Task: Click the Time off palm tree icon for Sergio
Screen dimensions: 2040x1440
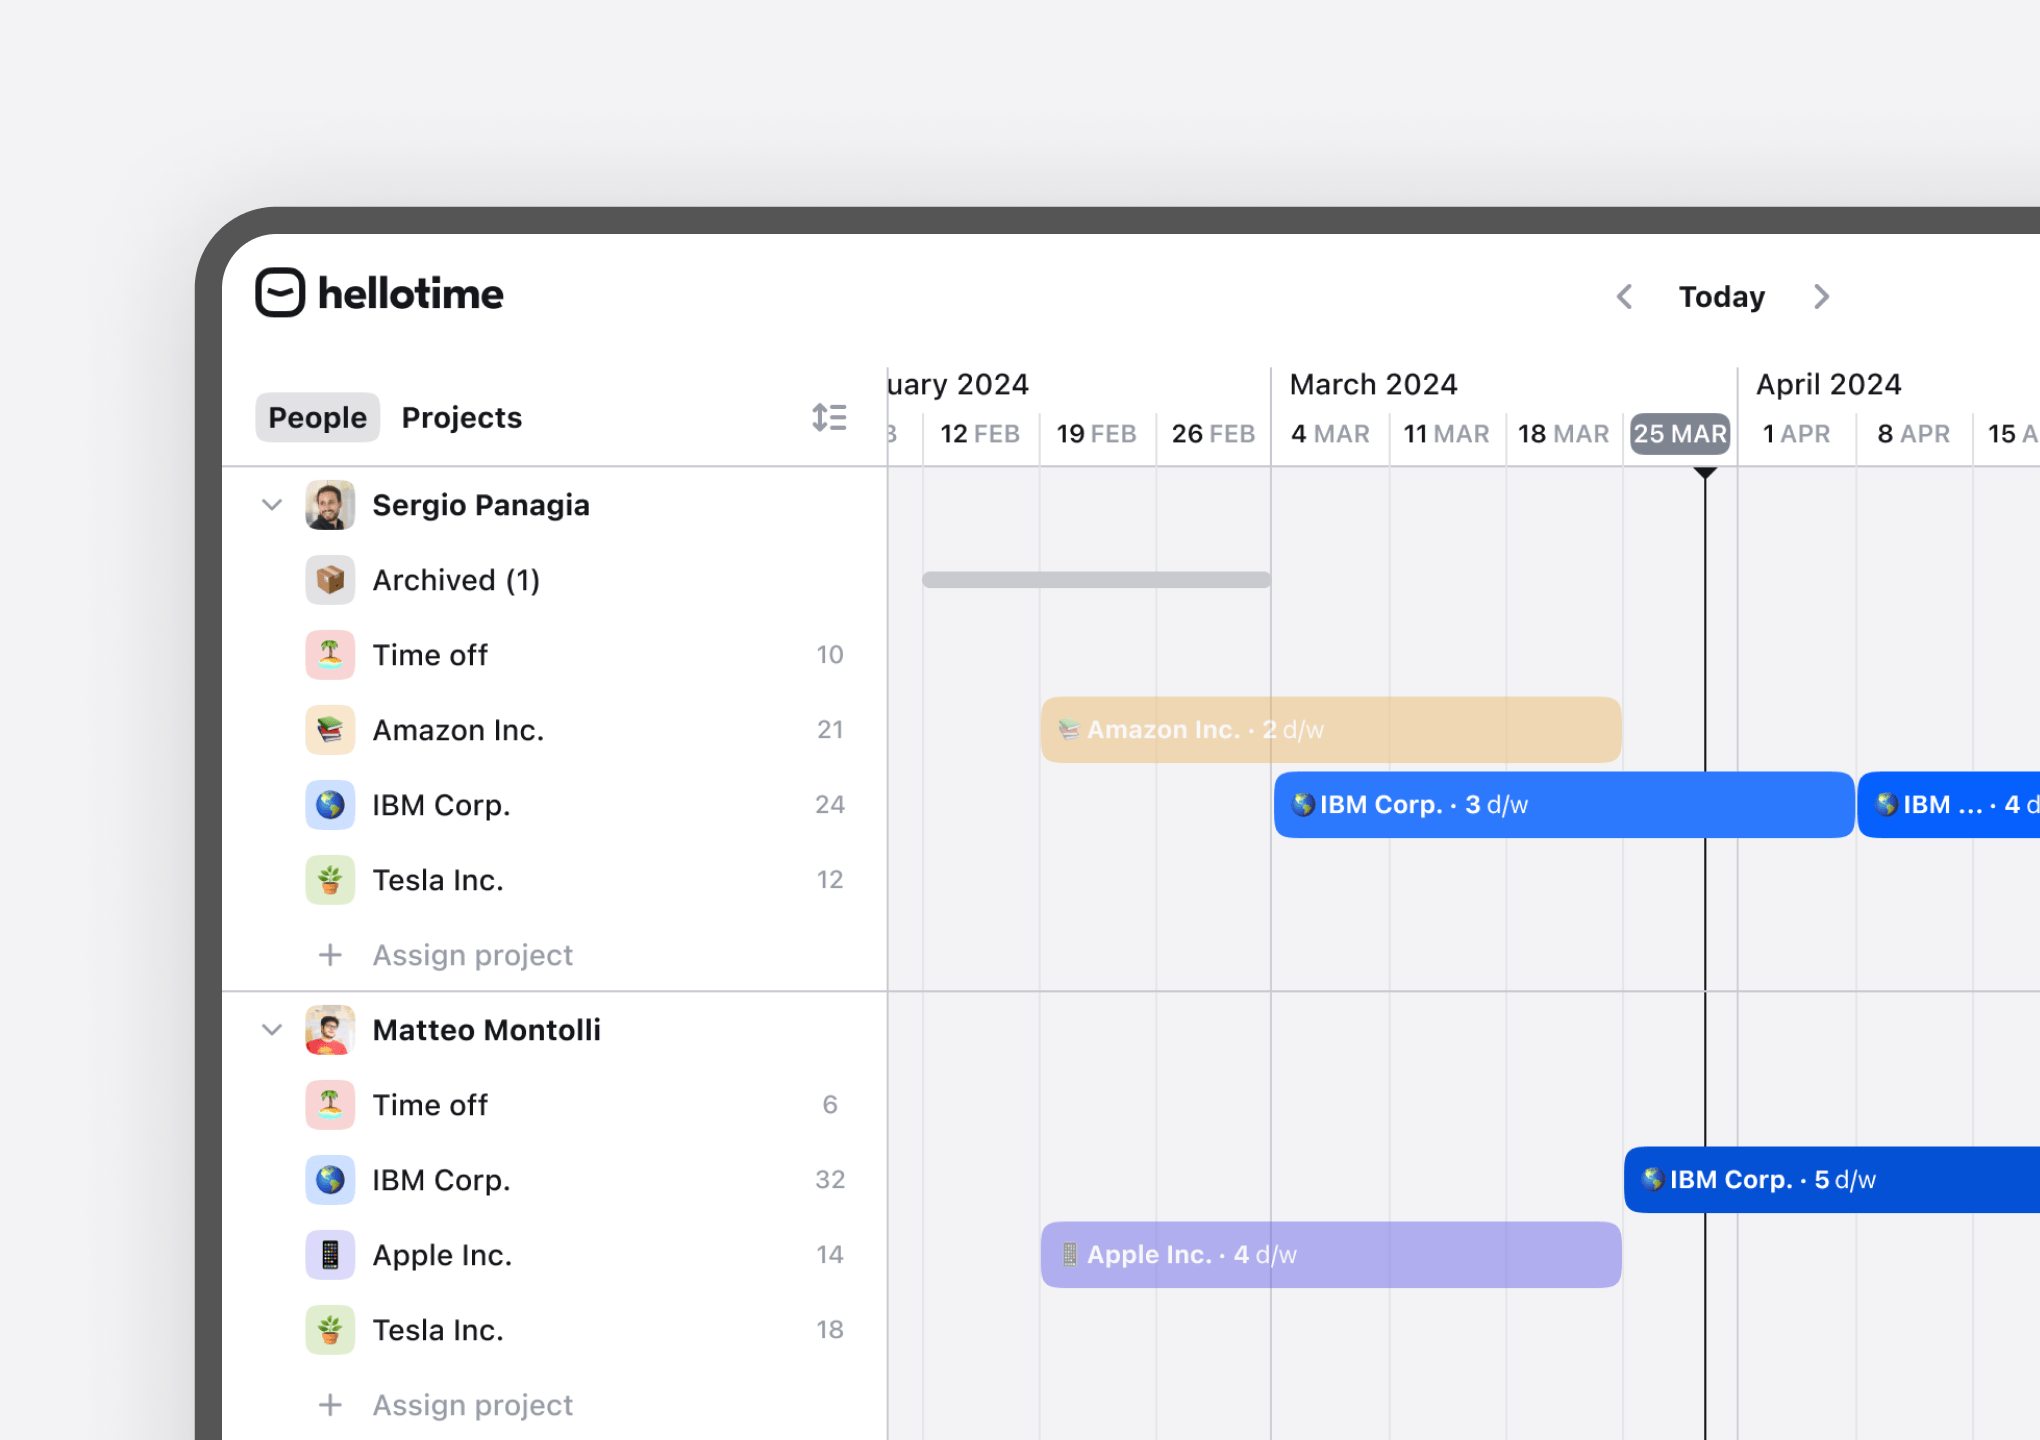Action: pyautogui.click(x=330, y=654)
